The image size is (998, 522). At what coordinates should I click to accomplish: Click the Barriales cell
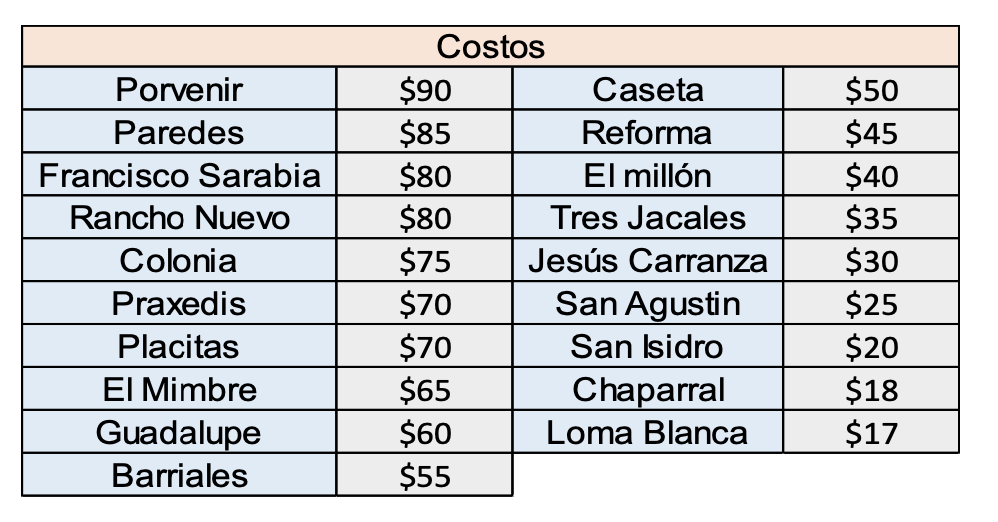(x=179, y=475)
